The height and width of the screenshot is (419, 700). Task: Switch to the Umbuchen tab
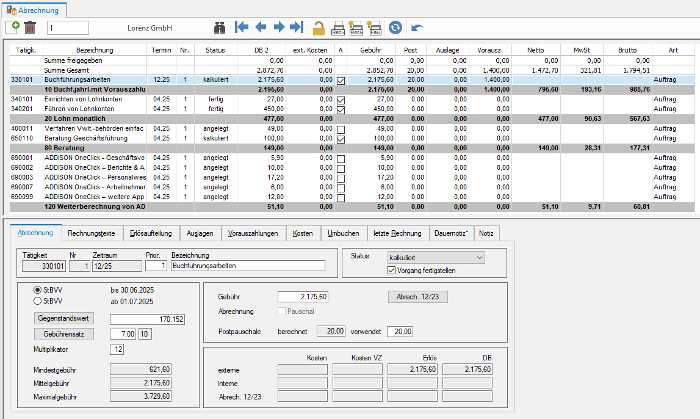click(x=343, y=233)
